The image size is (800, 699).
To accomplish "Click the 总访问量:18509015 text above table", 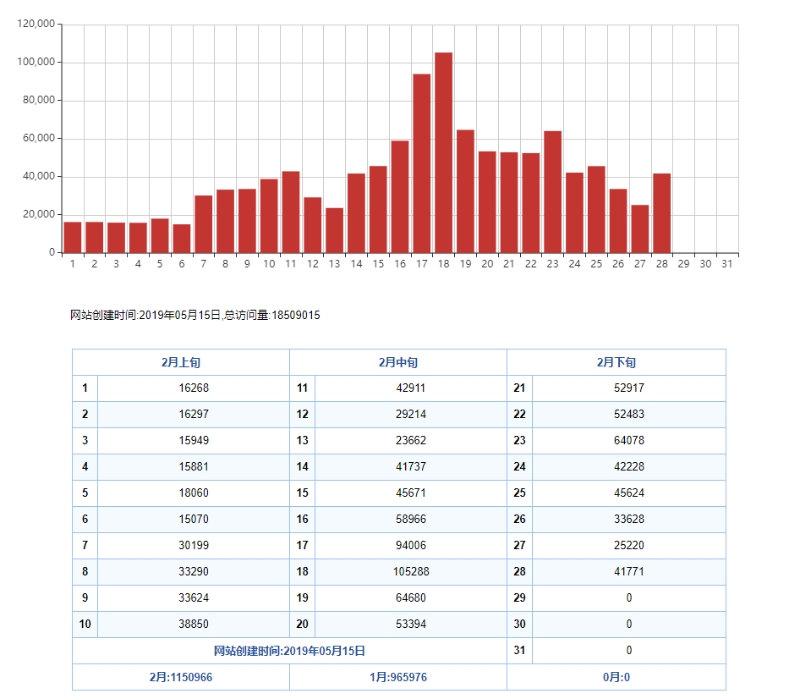I will coord(272,315).
